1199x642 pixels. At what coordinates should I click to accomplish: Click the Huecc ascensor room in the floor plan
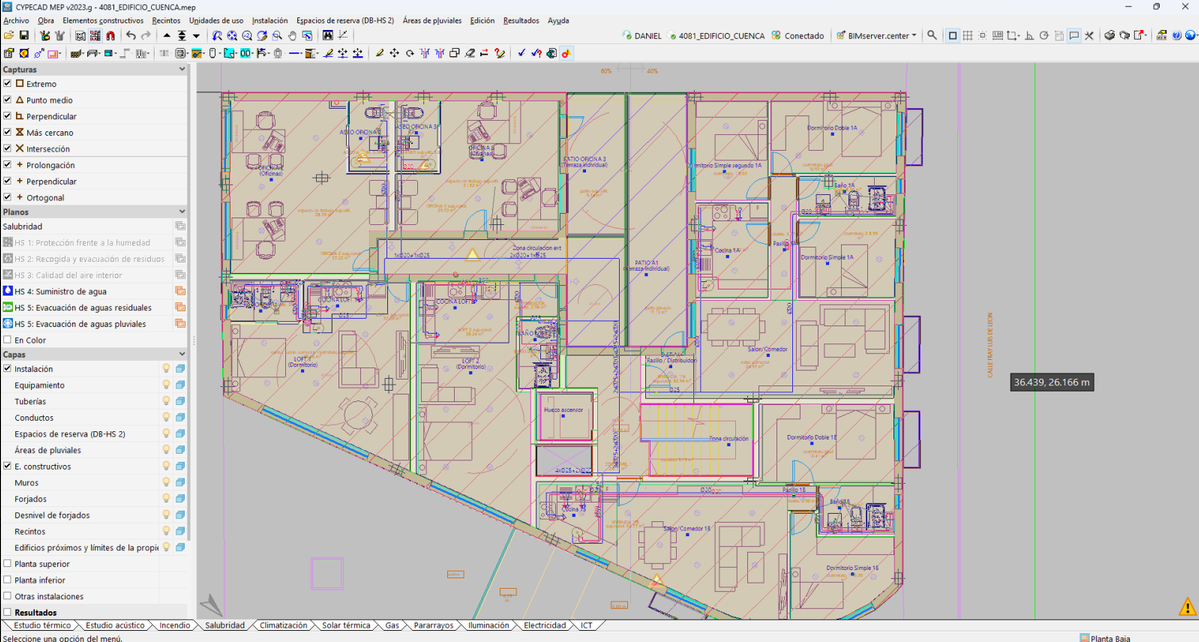564,416
